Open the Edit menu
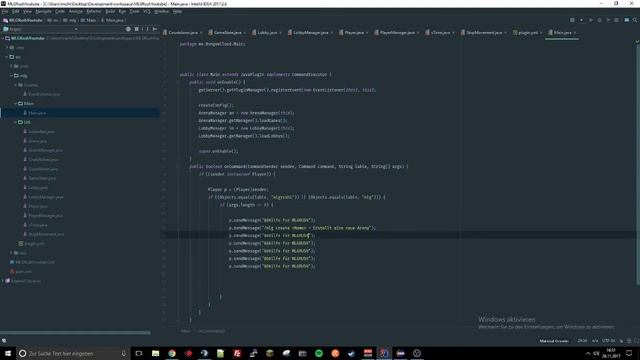640x360 pixels. pos(16,11)
